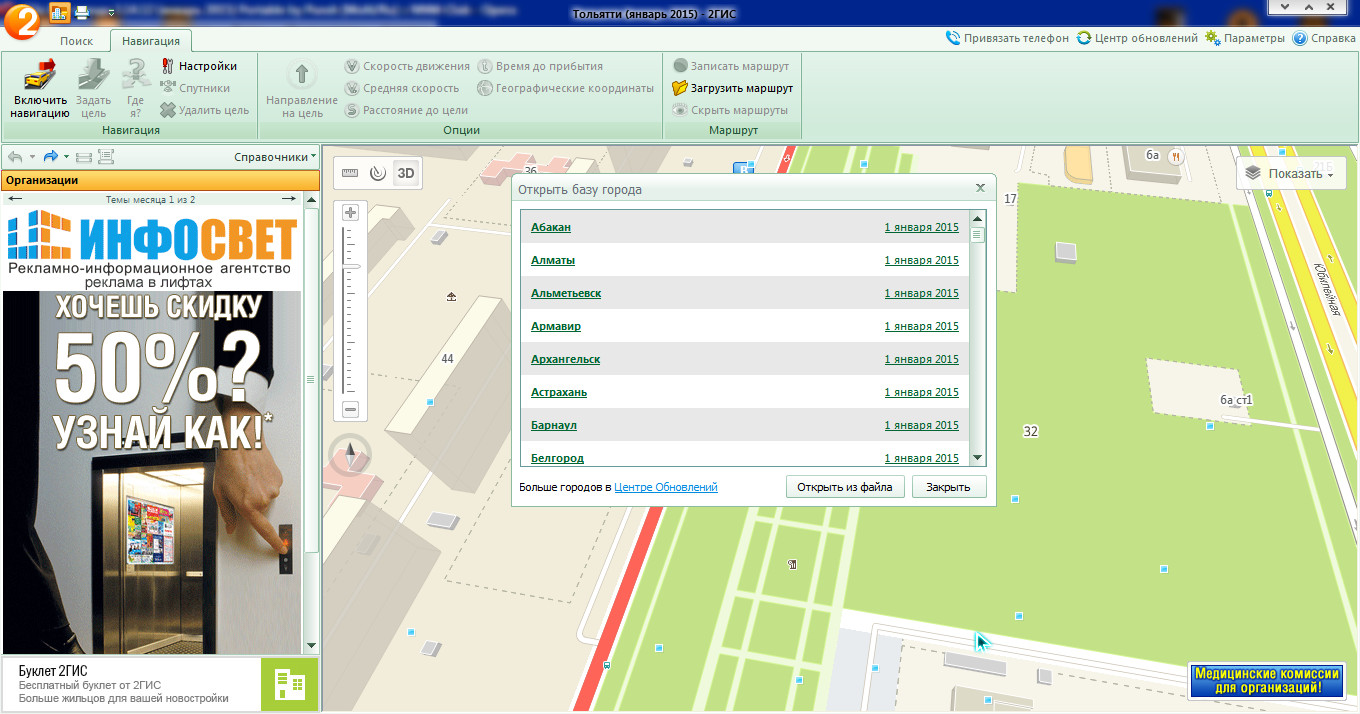
Task: Click the map zoom in plus button
Action: [350, 213]
